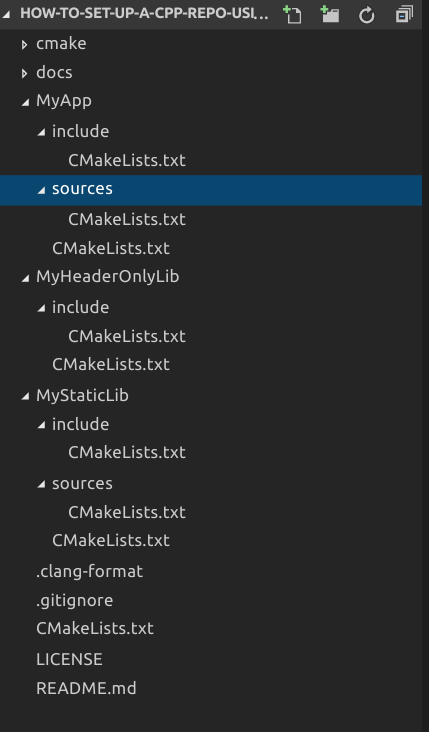Collapse all folders in explorer
Viewport: 429px width, 732px height.
[x=404, y=14]
